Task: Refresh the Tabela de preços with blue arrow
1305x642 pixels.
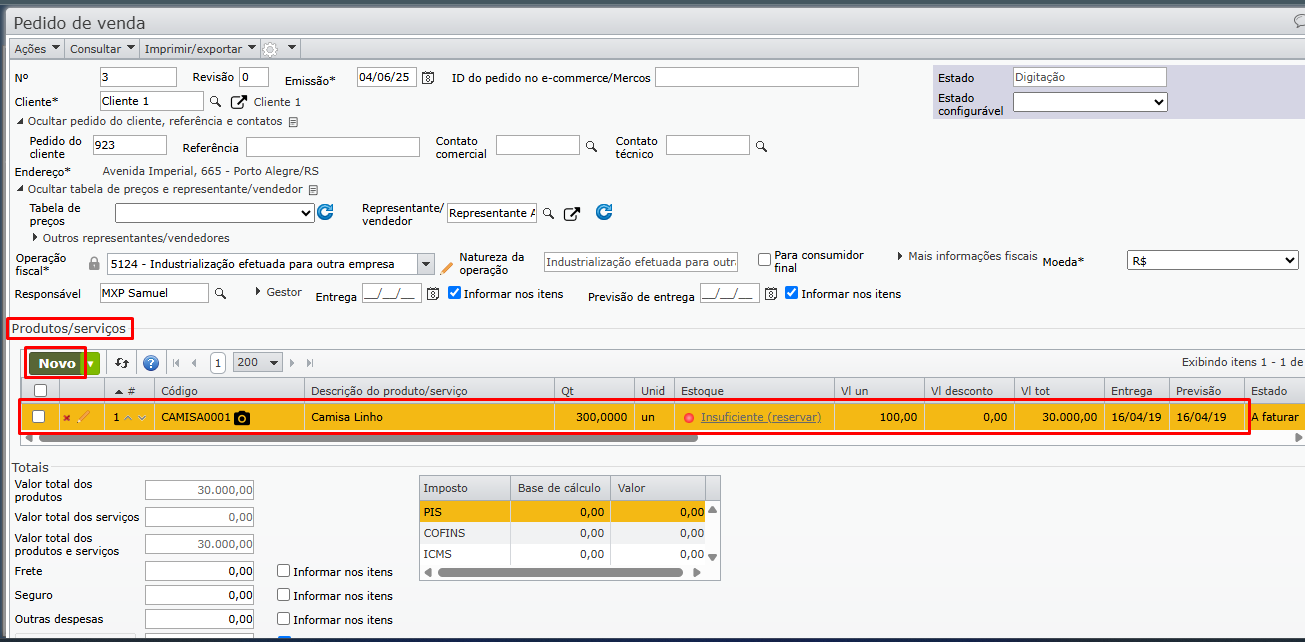Action: pos(325,212)
